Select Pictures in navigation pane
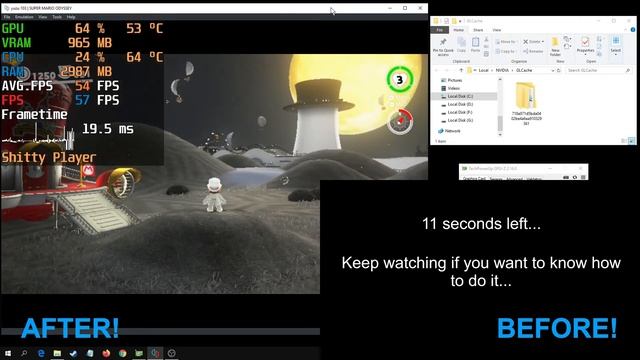Screen dimensions: 640x360 coord(454,80)
